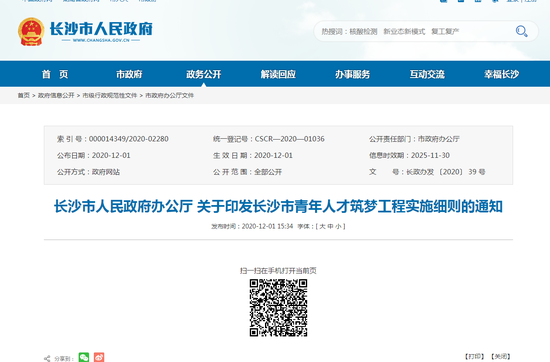Open the 政务公开 navigation menu item
The image size is (550, 362).
(203, 74)
